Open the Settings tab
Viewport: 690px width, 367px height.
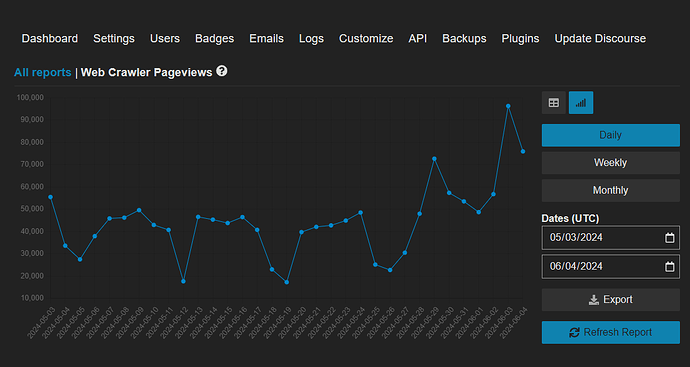pyautogui.click(x=114, y=39)
